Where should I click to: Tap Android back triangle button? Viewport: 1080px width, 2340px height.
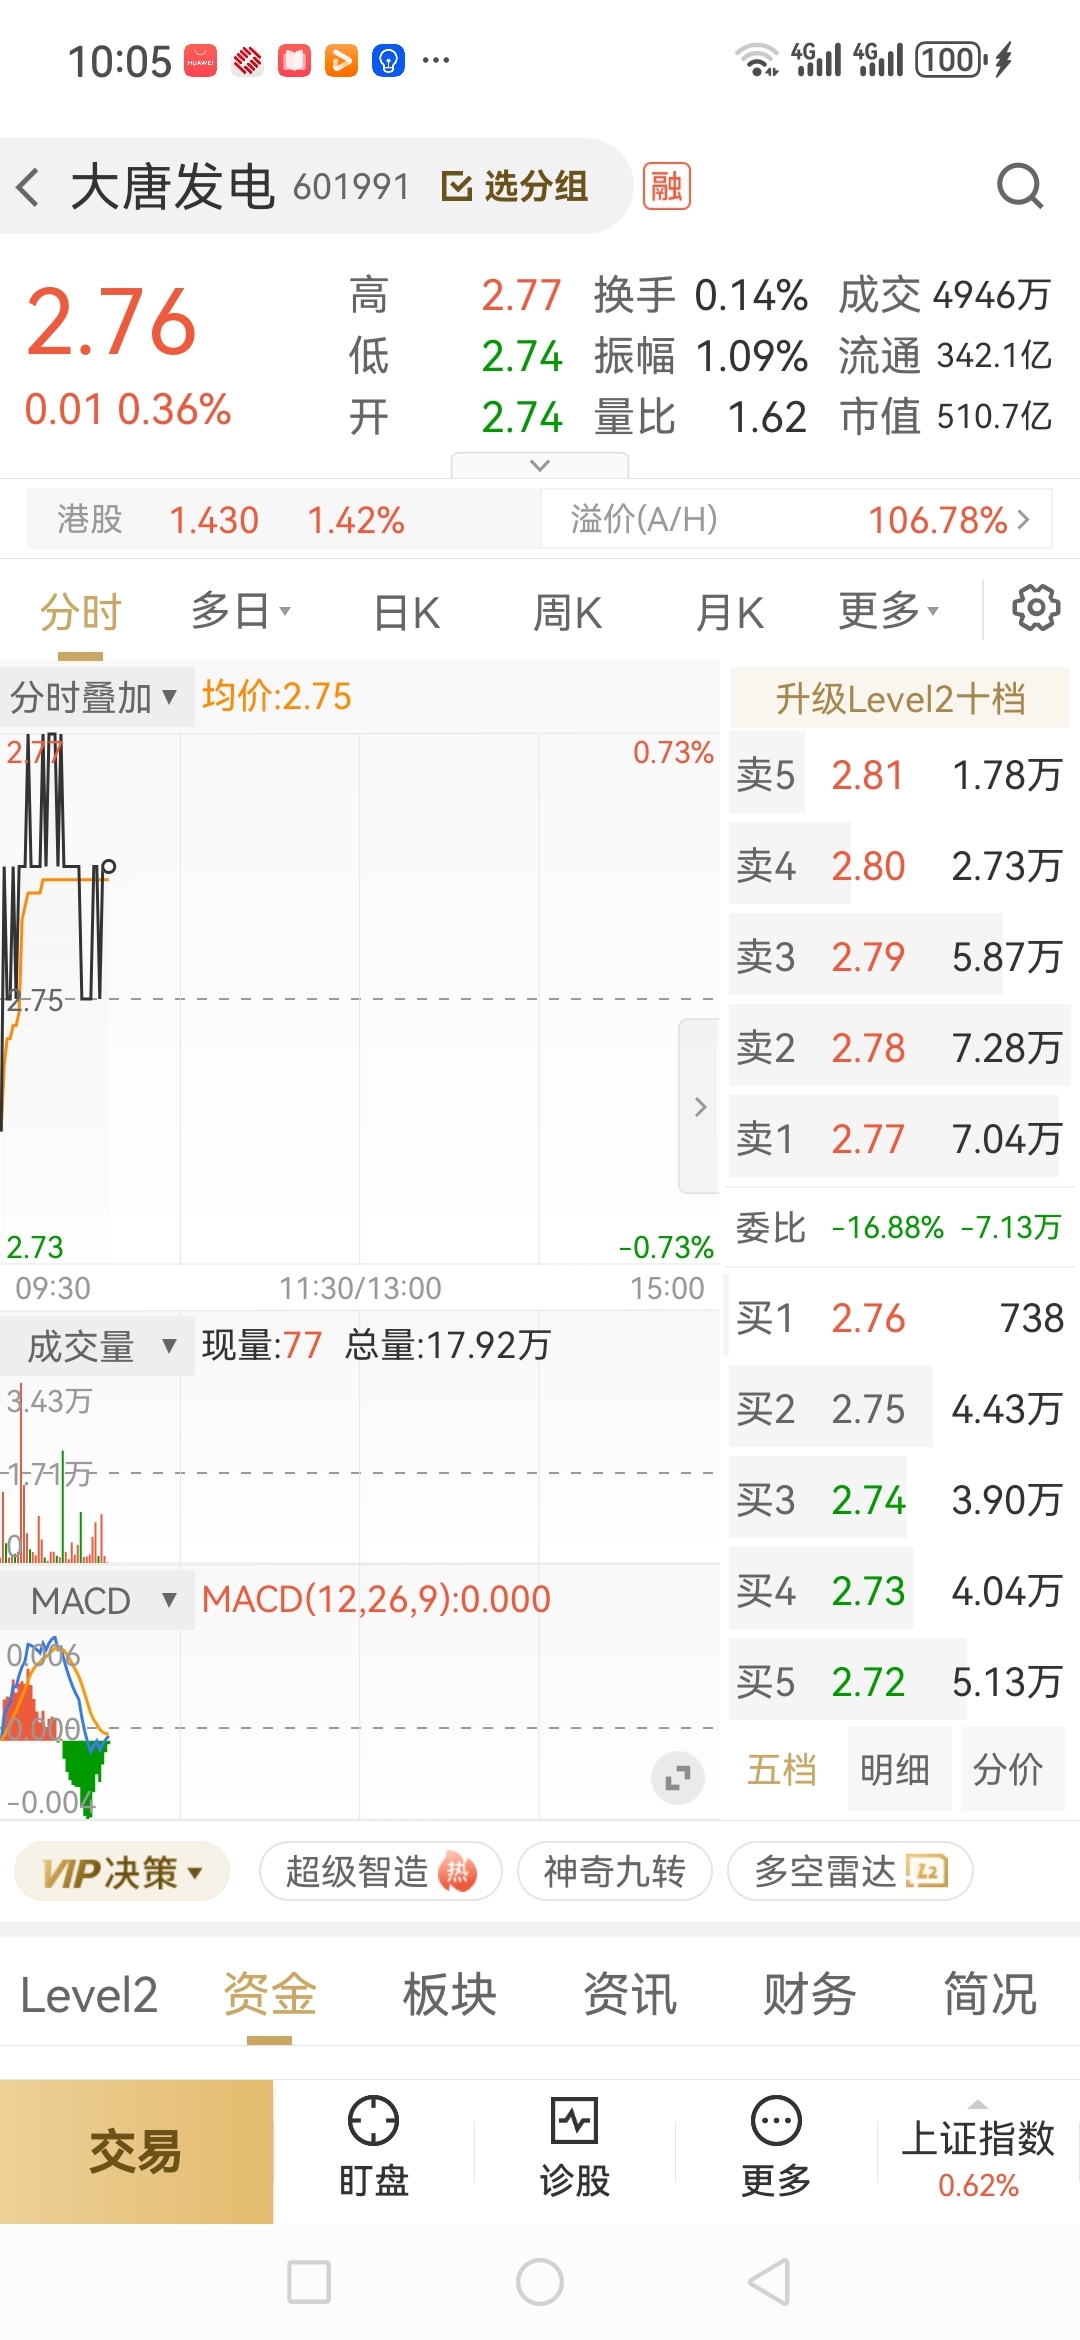[770, 2282]
